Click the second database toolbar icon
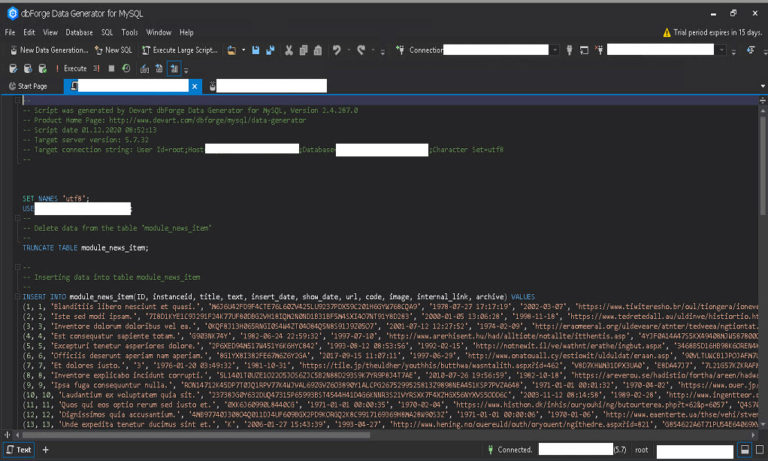The image size is (768, 461). (x=28, y=69)
